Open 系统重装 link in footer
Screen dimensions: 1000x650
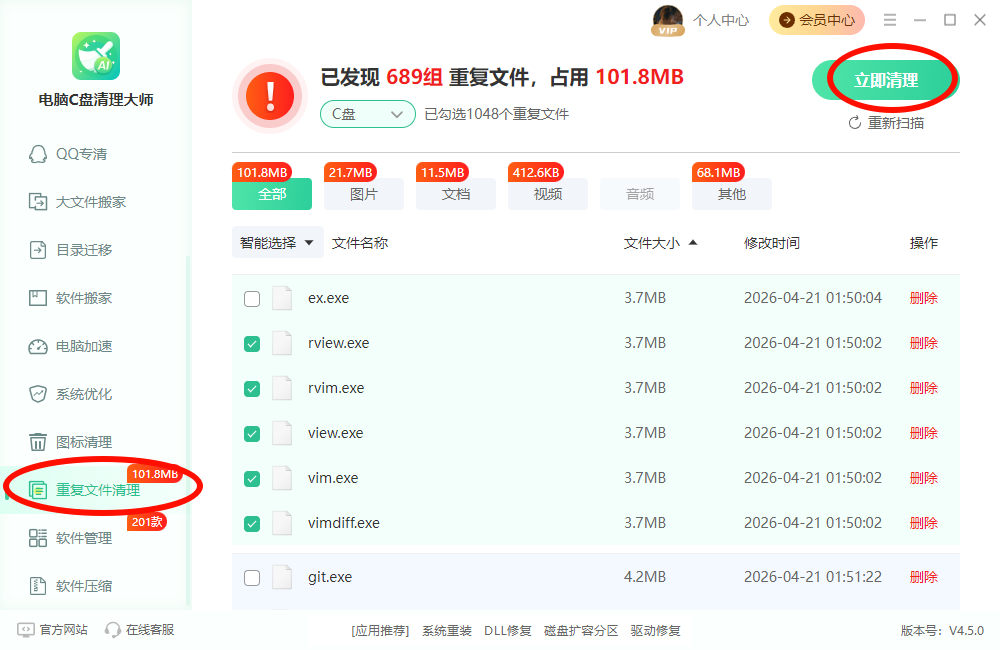[x=446, y=631]
